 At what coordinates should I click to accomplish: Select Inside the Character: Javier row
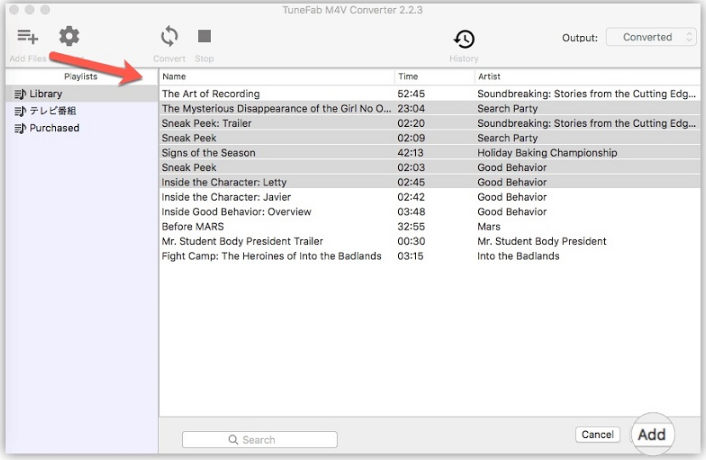(430, 197)
